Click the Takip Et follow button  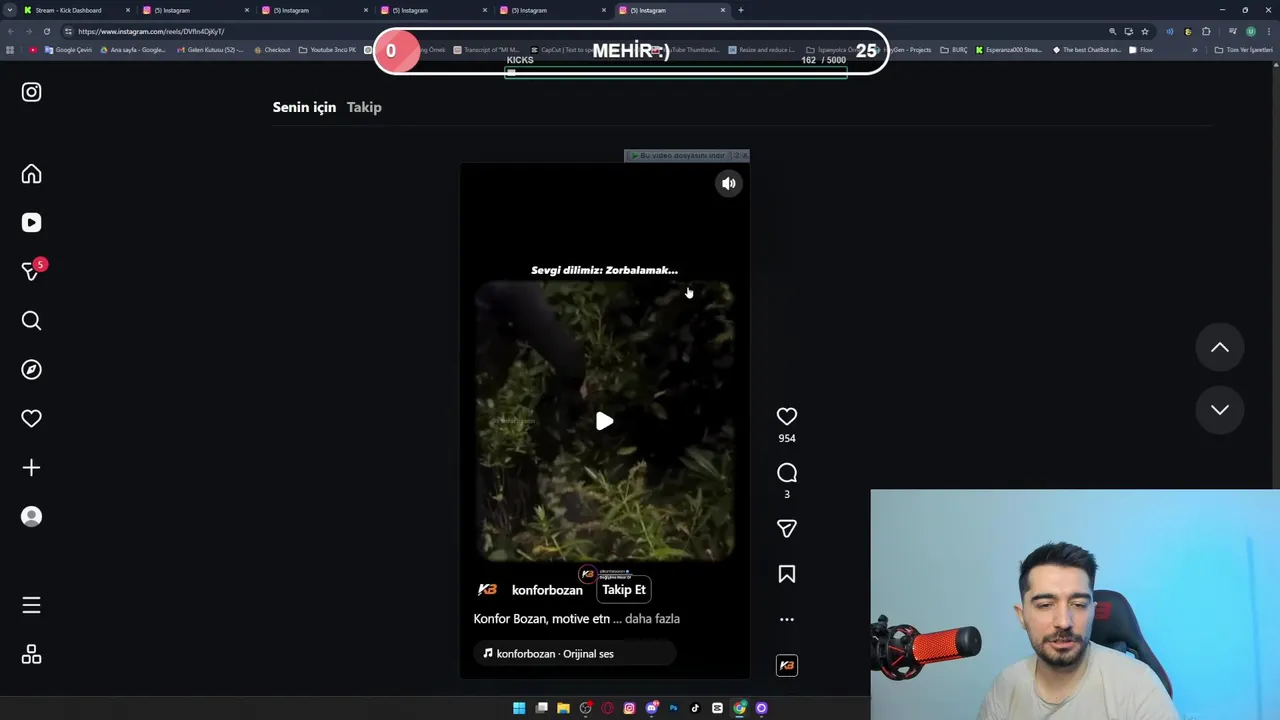[x=624, y=590]
